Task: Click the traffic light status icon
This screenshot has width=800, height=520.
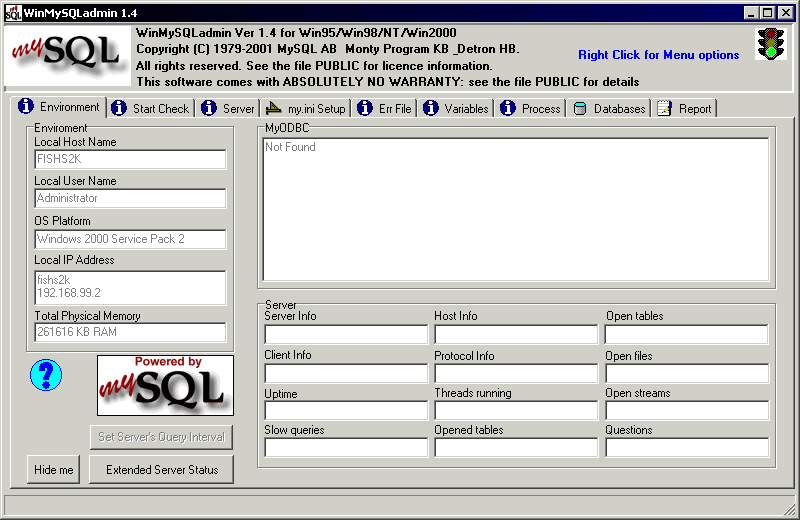Action: [770, 44]
